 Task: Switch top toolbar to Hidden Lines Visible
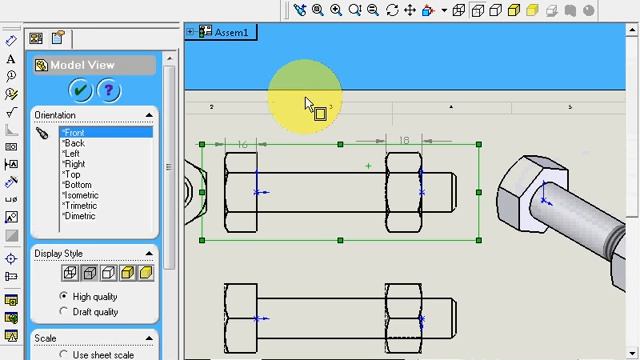[x=478, y=10]
